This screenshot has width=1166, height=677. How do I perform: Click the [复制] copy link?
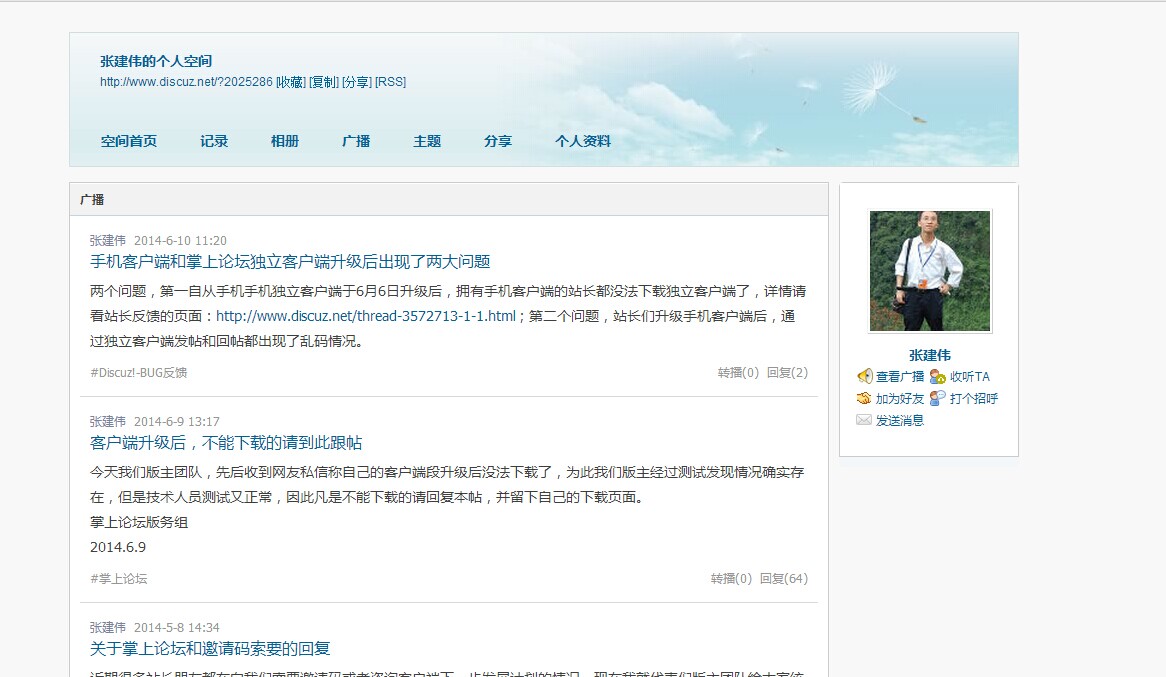[x=323, y=82]
